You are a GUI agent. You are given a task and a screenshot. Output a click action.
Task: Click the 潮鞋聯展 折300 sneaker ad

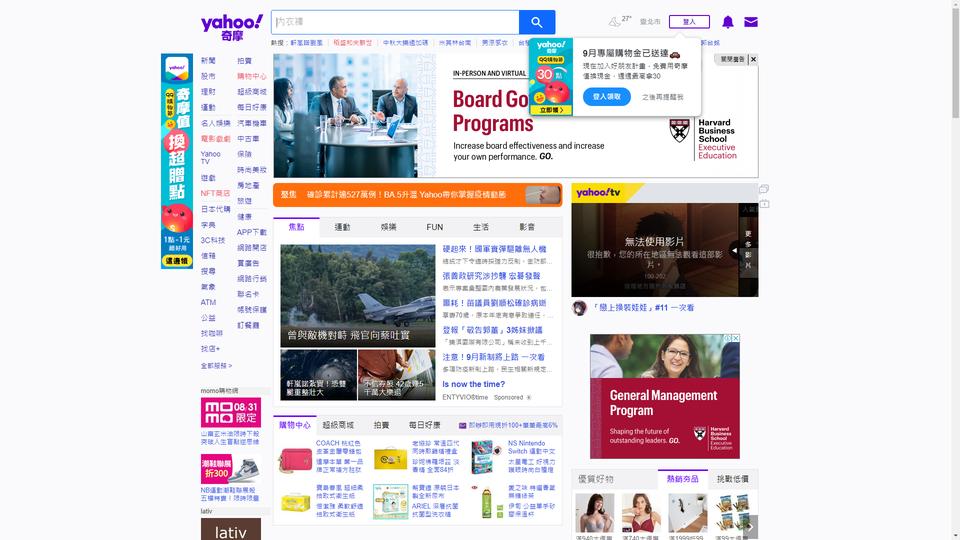[x=231, y=469]
